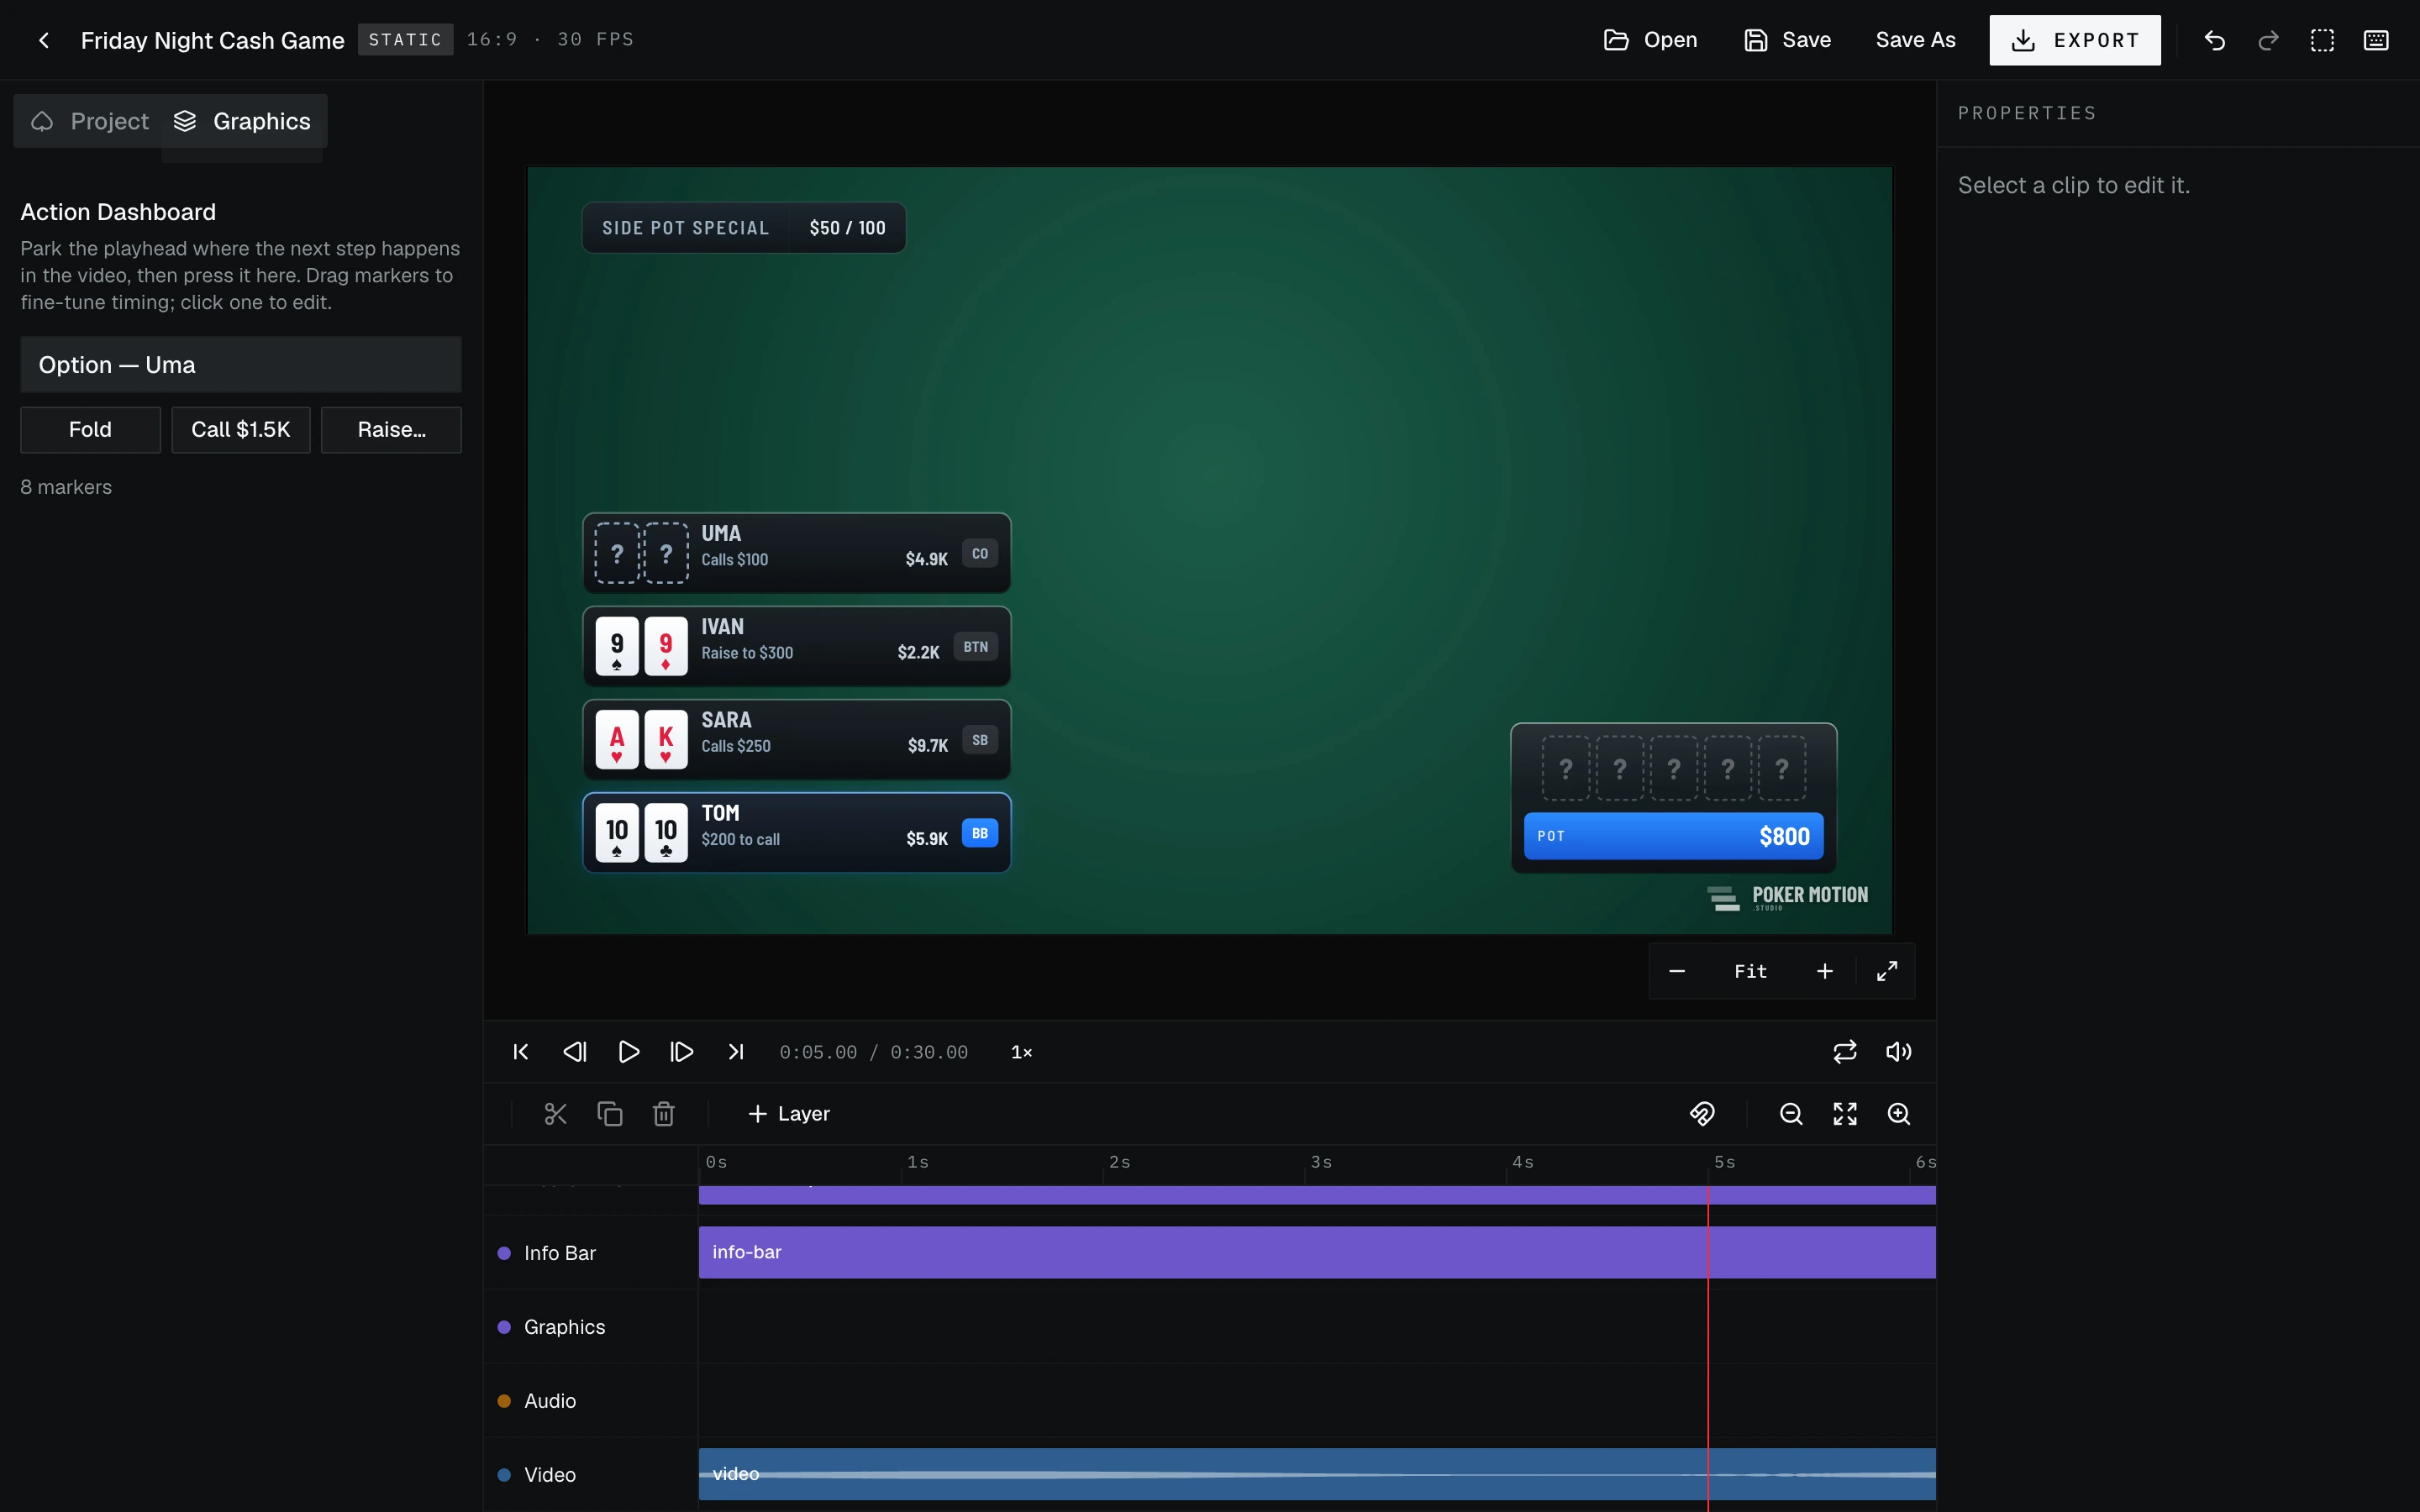Choose Call $1.5K for Uma
This screenshot has height=1512, width=2420.
click(241, 430)
